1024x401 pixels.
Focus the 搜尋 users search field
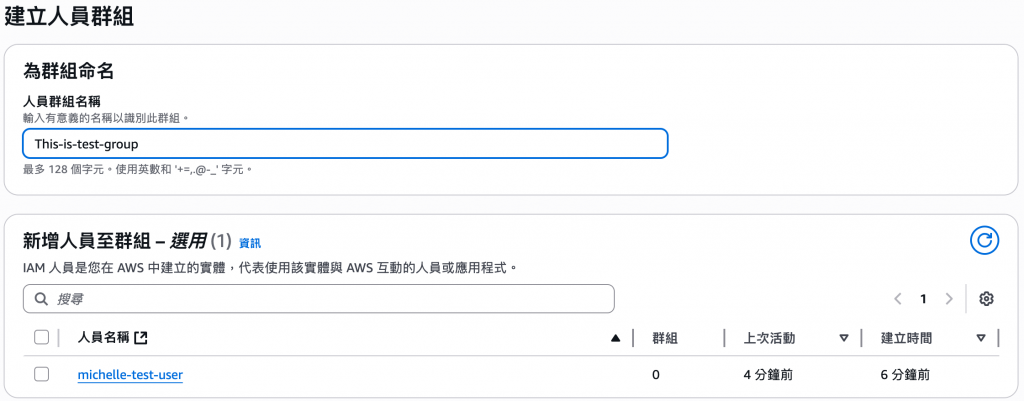[320, 299]
